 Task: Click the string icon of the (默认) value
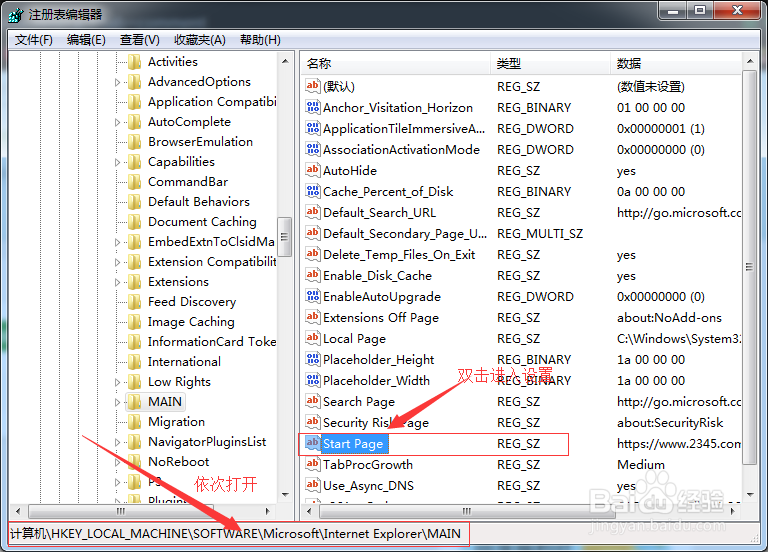pyautogui.click(x=312, y=86)
